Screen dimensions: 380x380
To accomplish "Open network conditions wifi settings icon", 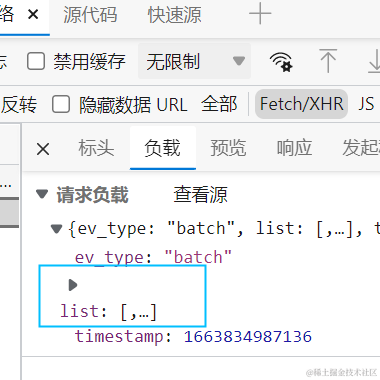I will 281,62.
